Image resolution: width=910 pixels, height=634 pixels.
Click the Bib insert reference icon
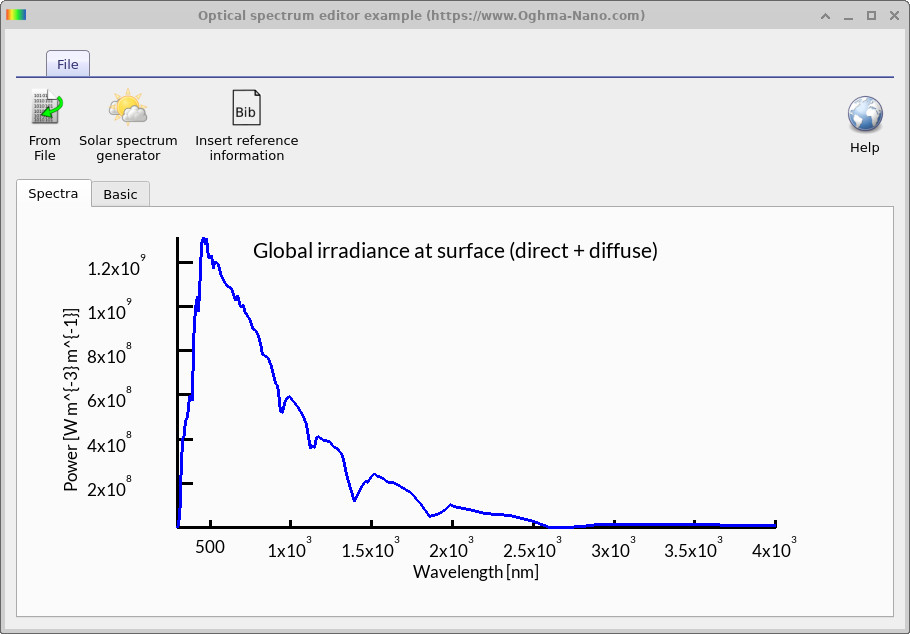click(x=246, y=107)
